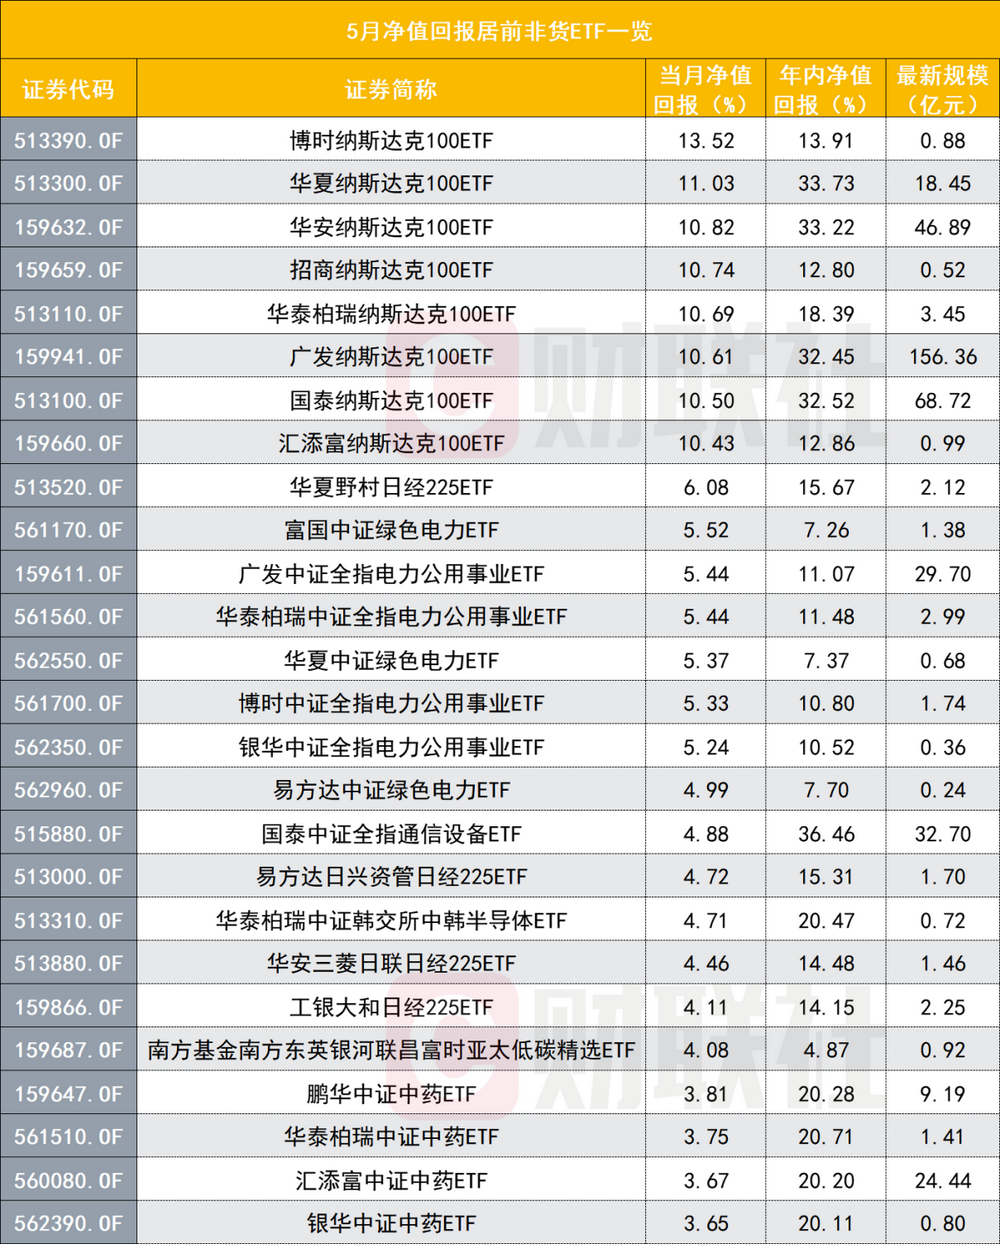Select code cell 159632.OF
This screenshot has width=1000, height=1245.
coord(68,228)
